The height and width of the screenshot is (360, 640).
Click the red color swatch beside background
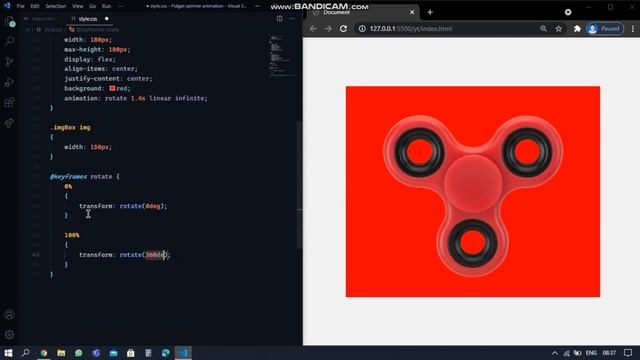[x=112, y=88]
